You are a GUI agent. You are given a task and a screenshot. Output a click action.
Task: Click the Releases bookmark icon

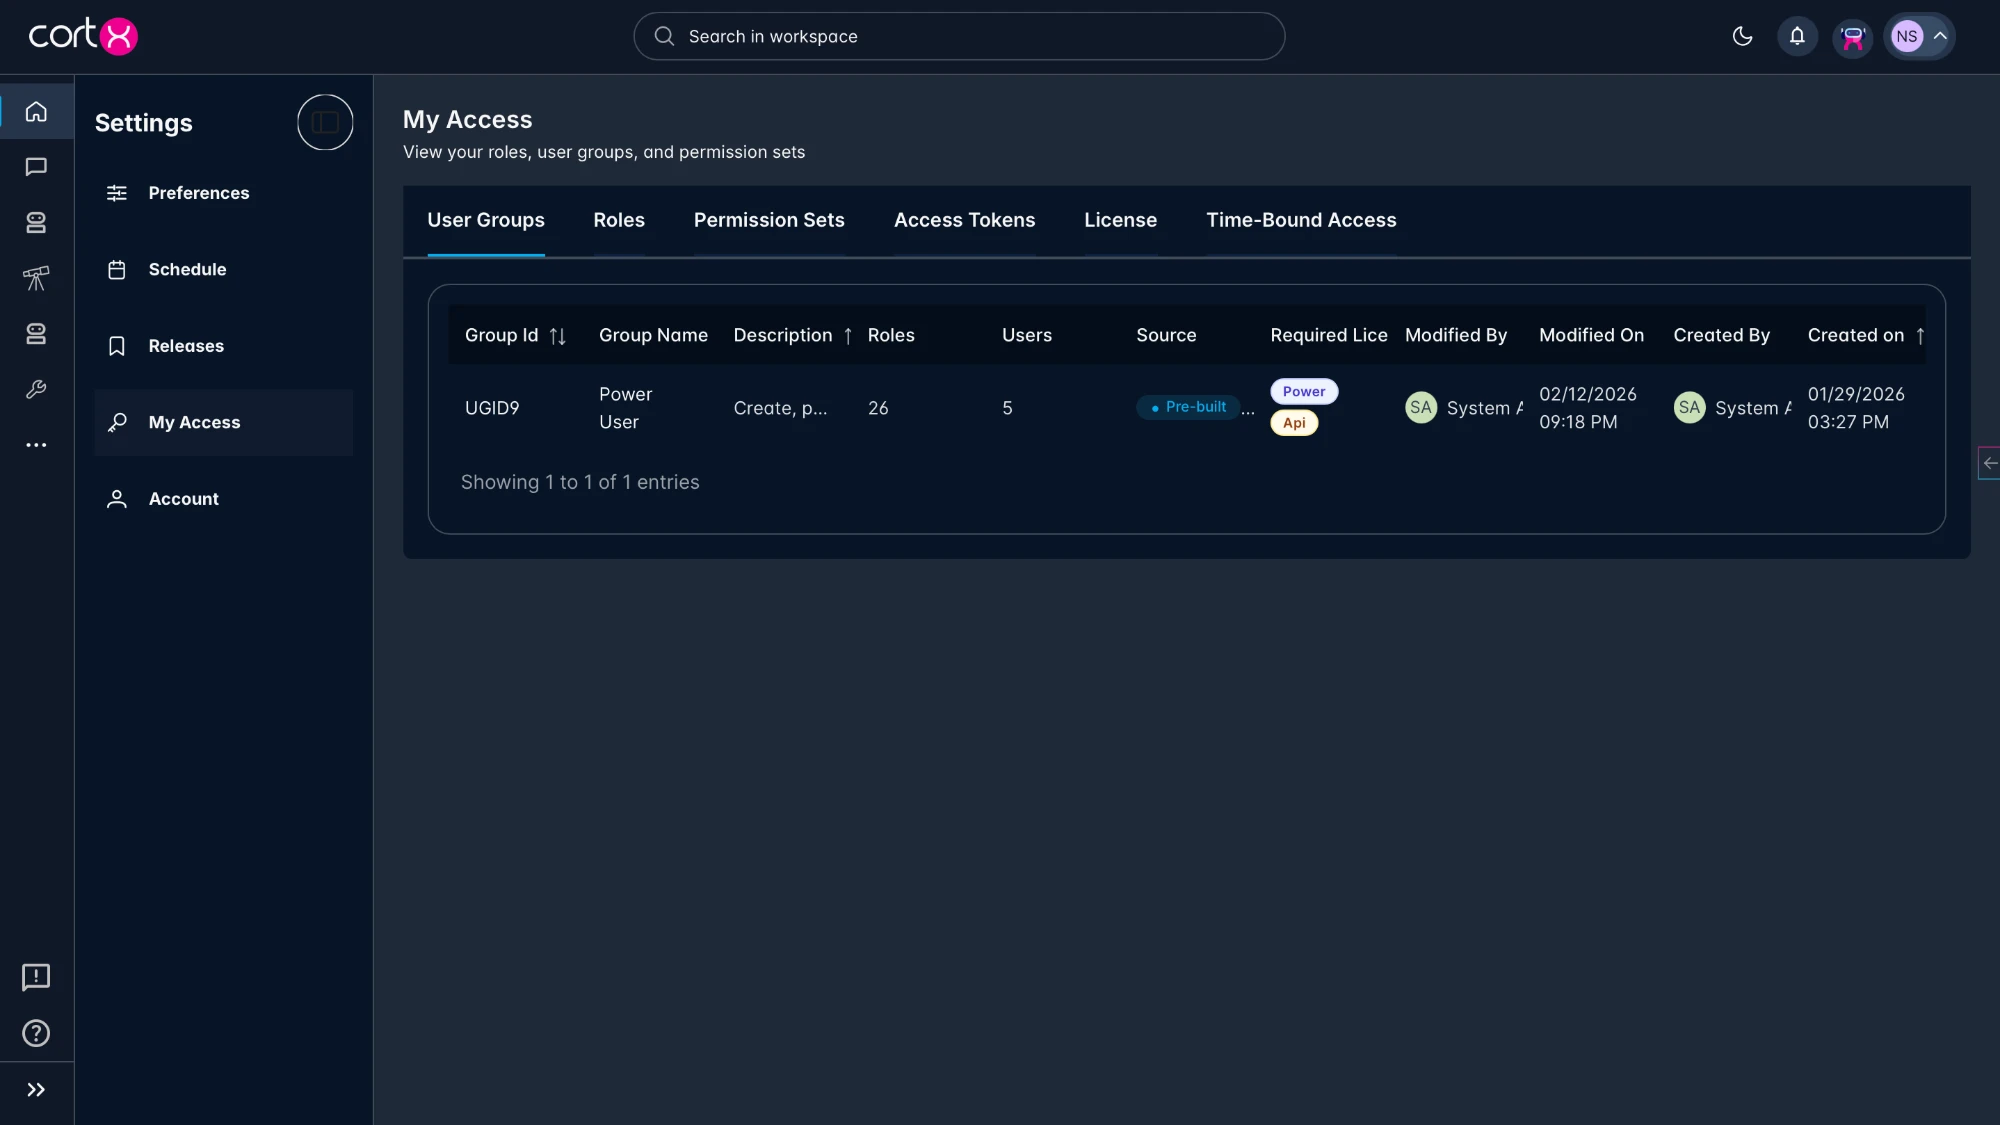tap(117, 346)
